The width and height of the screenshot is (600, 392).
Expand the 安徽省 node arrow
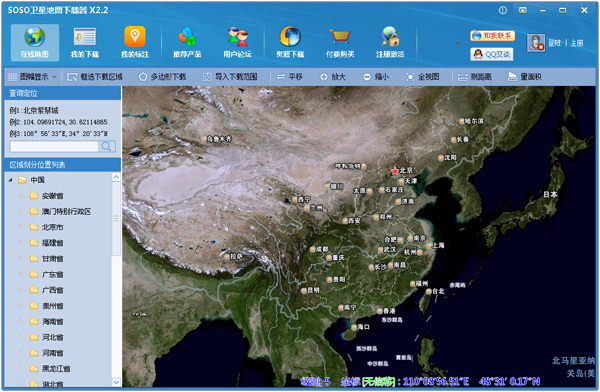pos(21,196)
